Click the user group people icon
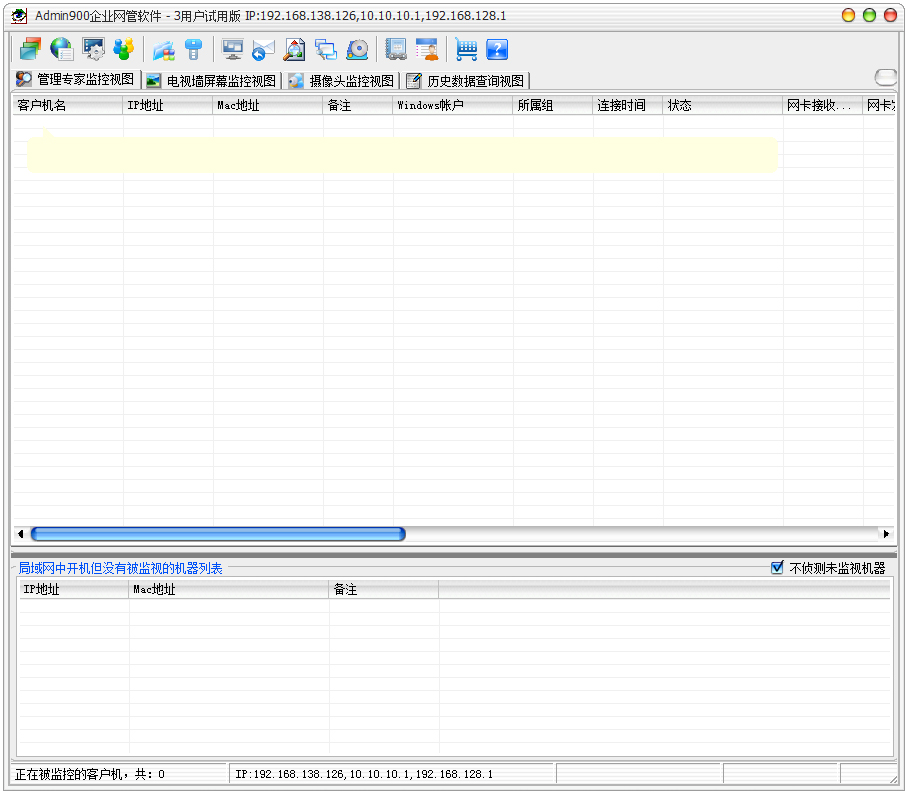The width and height of the screenshot is (910, 795). coord(123,49)
